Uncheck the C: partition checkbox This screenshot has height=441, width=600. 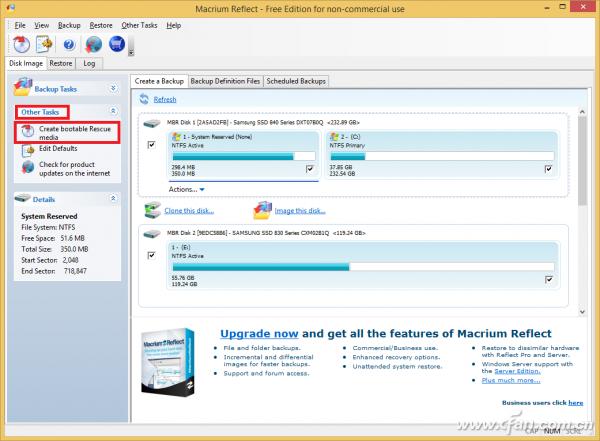tap(548, 168)
